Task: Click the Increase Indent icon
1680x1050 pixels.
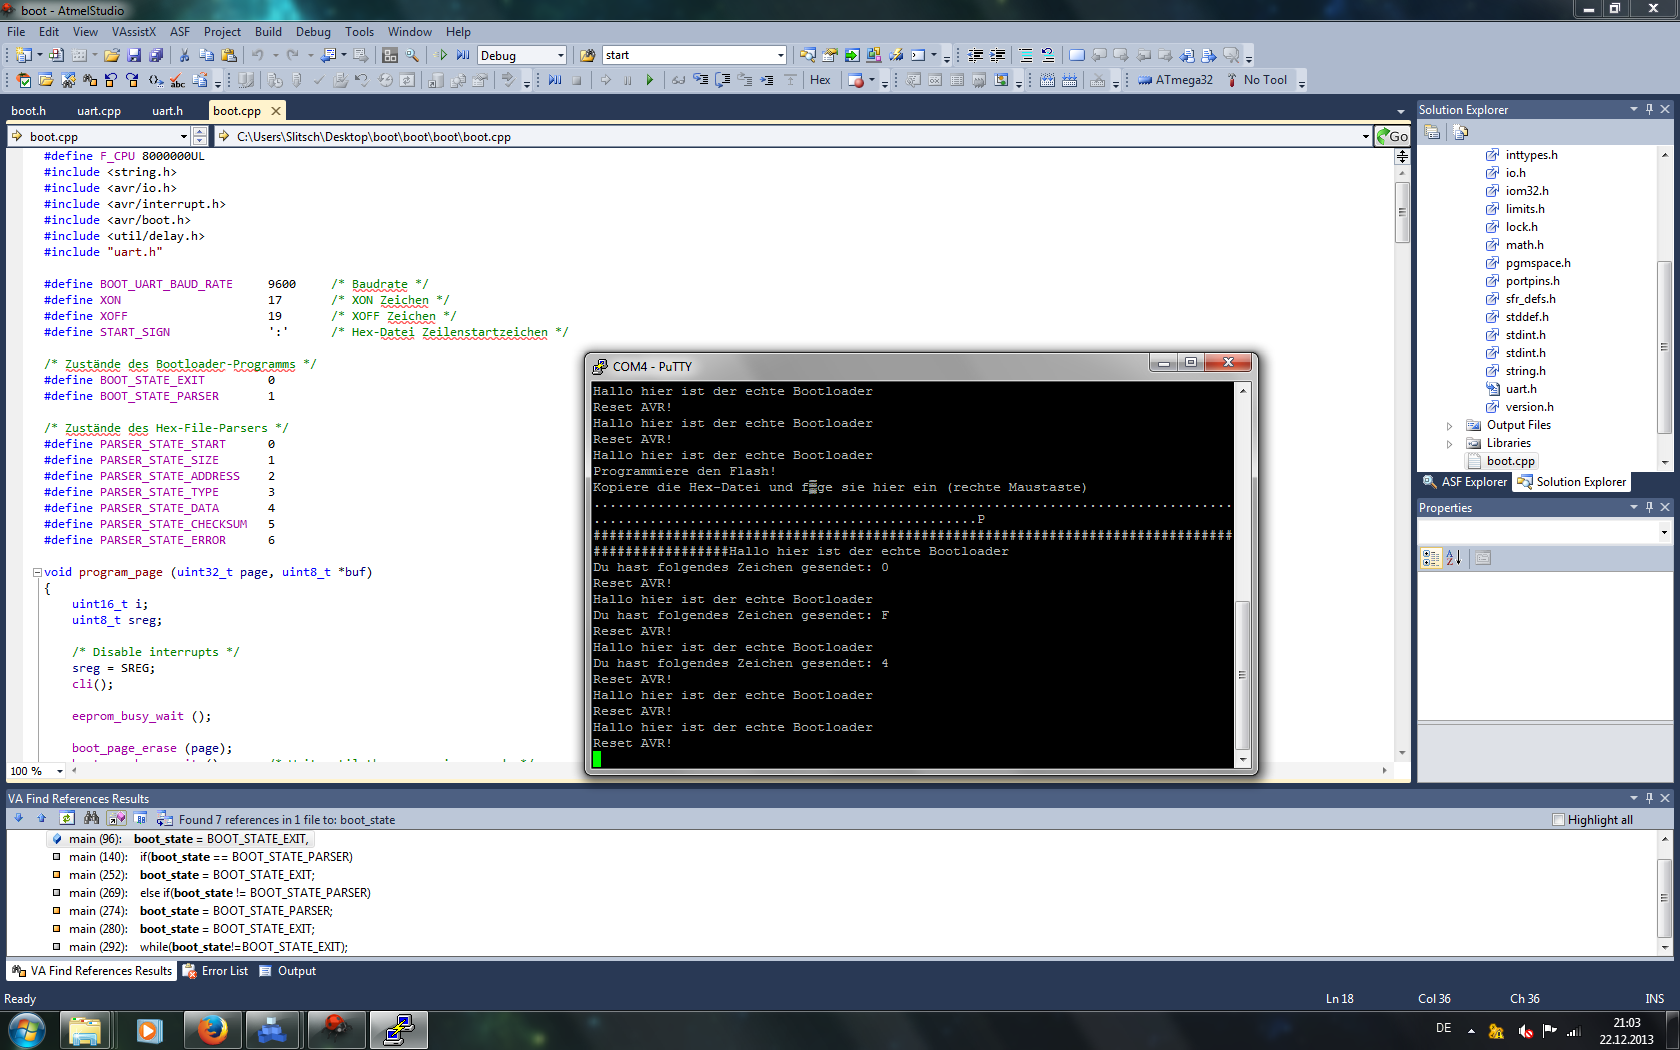Action: (x=997, y=55)
